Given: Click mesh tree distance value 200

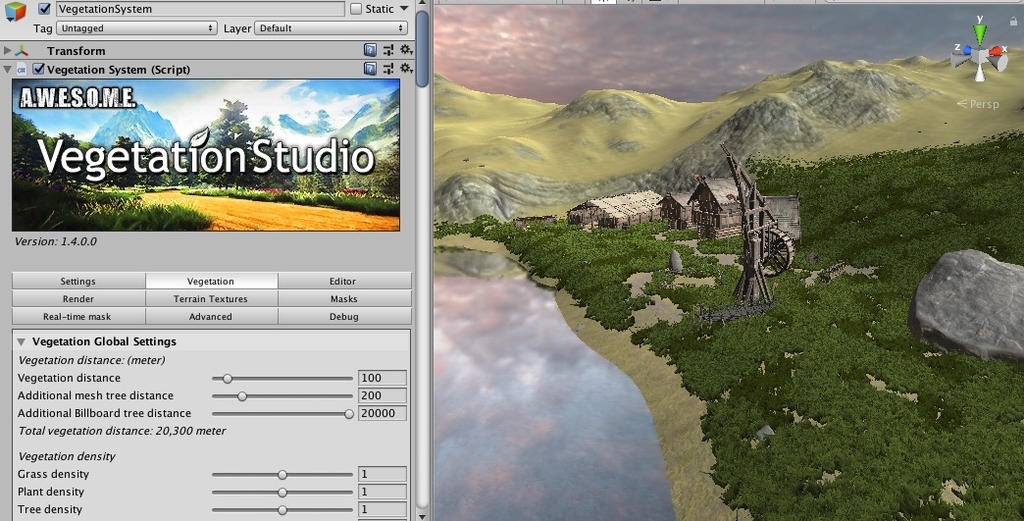Looking at the screenshot, I should tap(382, 396).
